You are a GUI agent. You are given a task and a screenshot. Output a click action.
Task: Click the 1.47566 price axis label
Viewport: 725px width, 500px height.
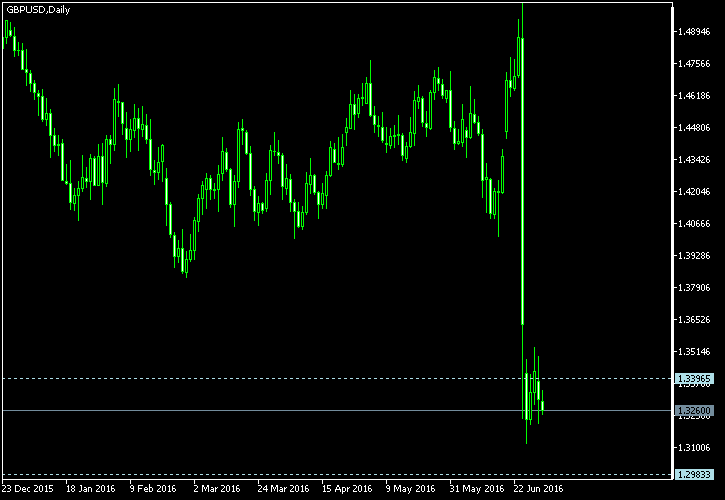click(x=694, y=64)
